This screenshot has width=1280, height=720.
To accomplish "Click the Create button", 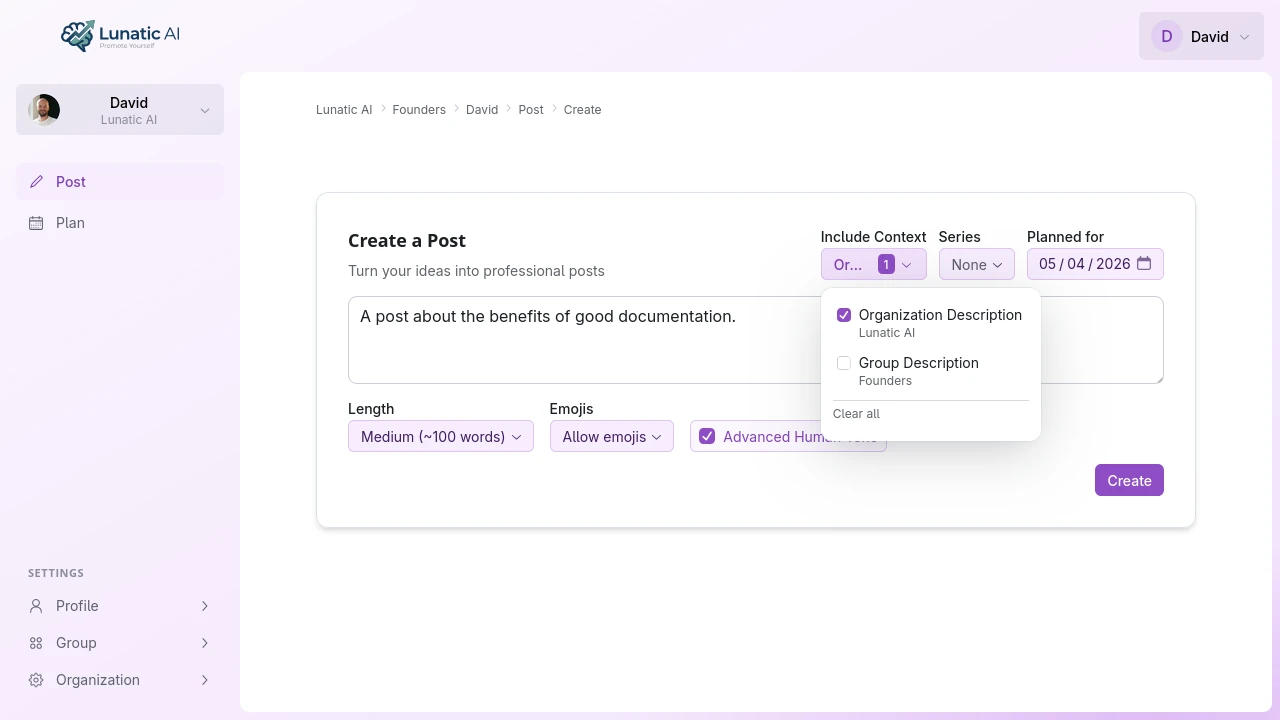I will click(x=1129, y=480).
